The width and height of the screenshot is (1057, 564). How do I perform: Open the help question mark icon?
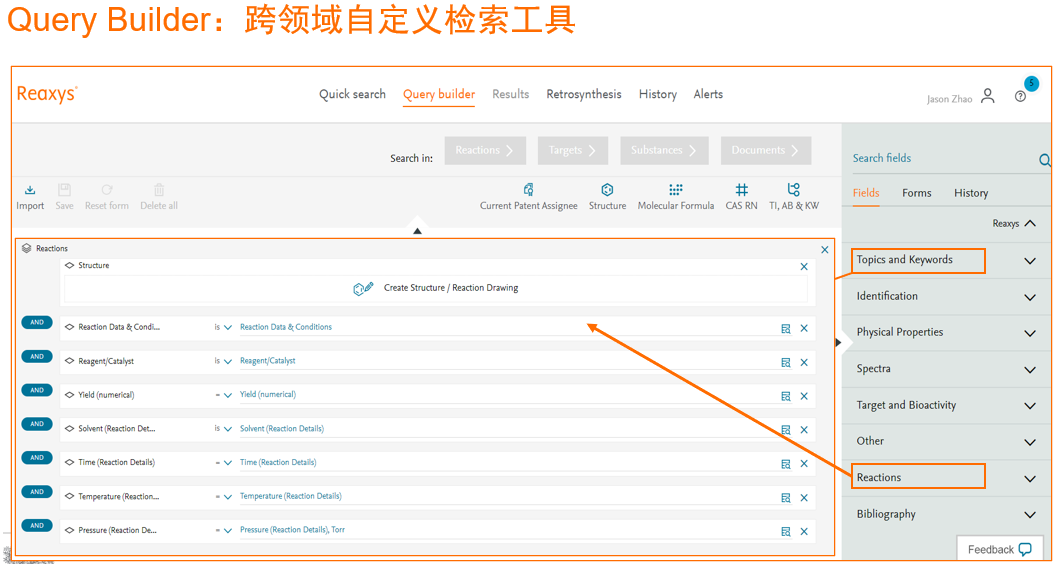pyautogui.click(x=1021, y=96)
